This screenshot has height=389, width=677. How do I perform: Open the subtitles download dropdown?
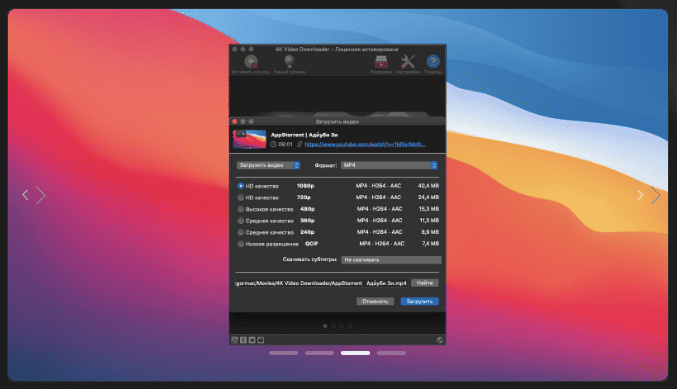(x=391, y=260)
